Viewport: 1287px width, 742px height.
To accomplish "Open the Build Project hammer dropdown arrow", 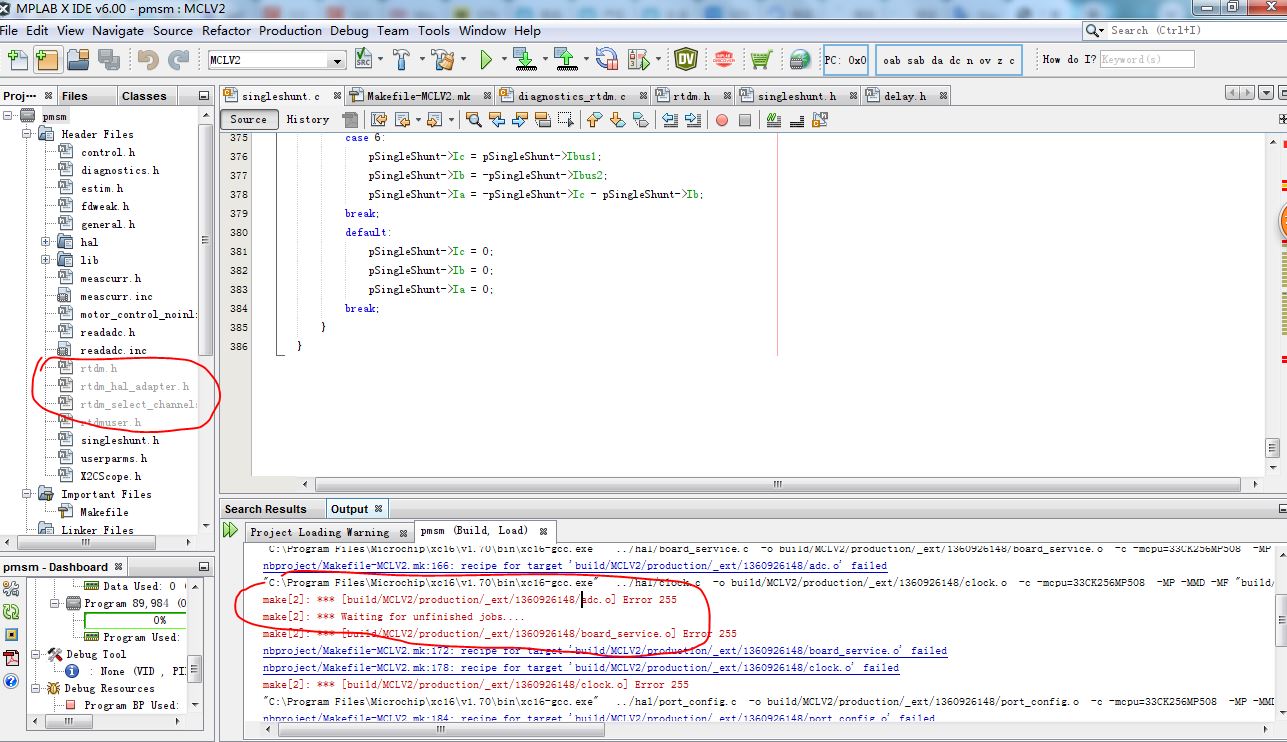I will tap(424, 60).
